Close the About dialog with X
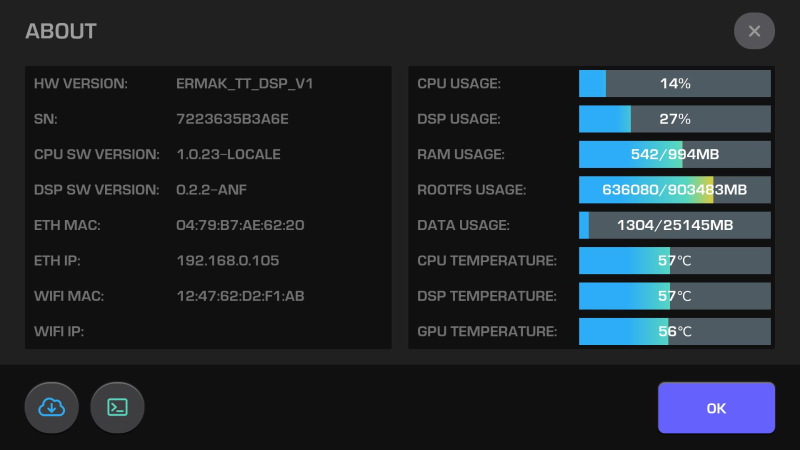The image size is (800, 450). 754,31
